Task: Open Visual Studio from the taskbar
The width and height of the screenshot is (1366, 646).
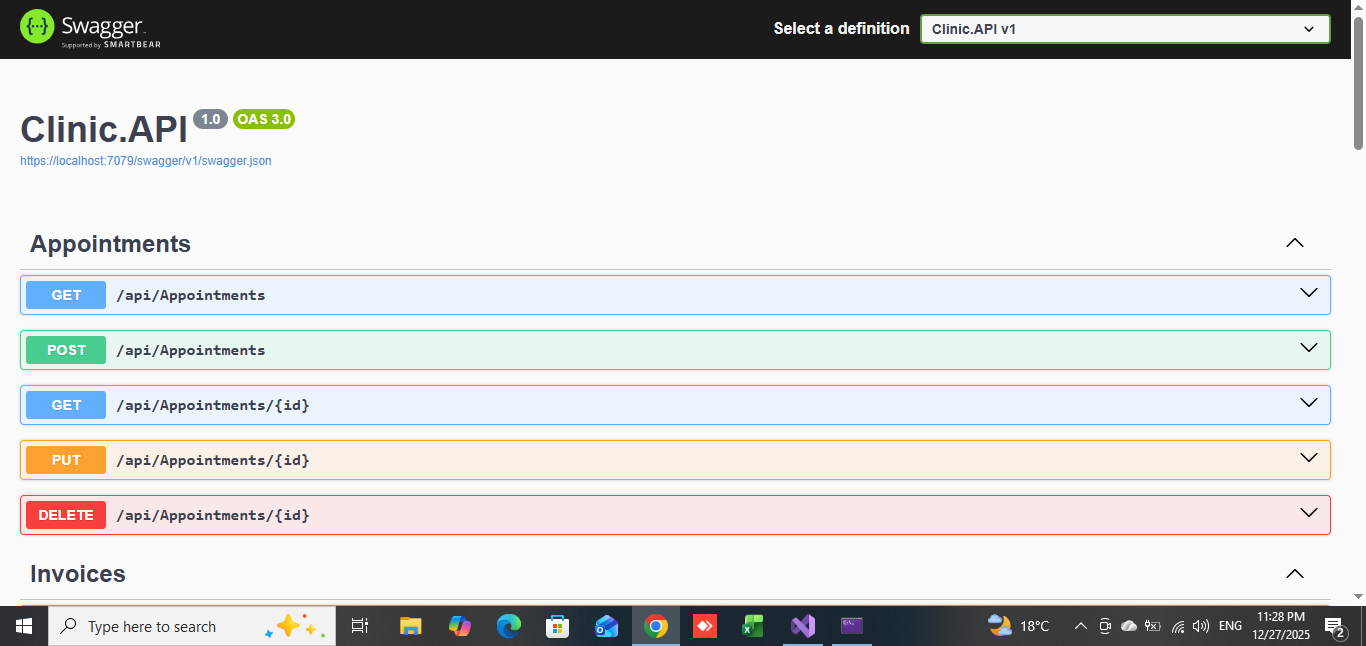Action: (803, 626)
